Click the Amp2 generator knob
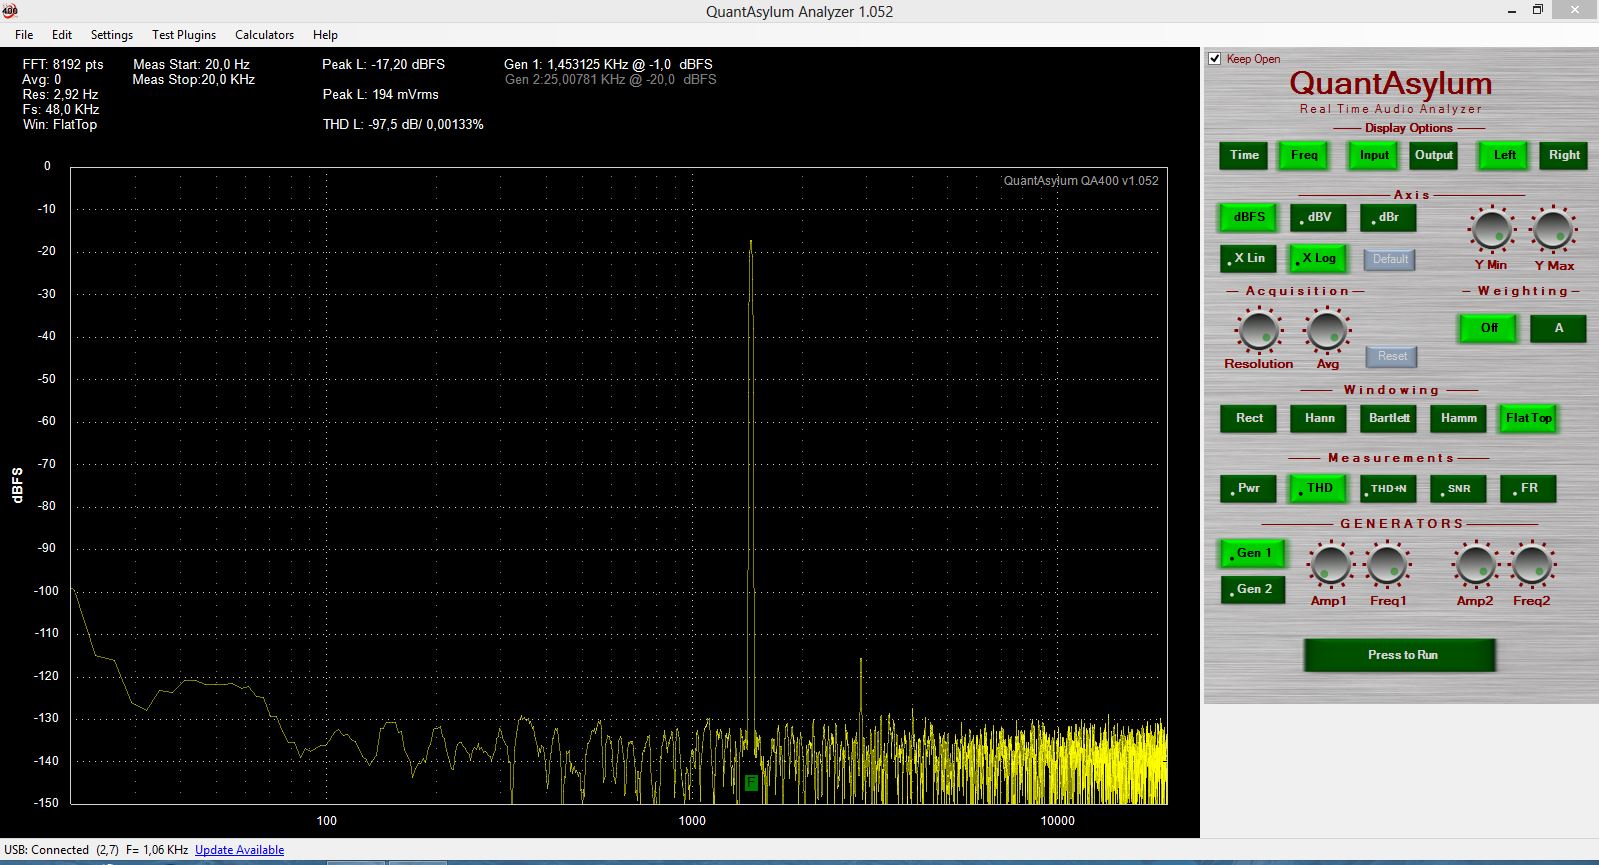Image resolution: width=1599 pixels, height=865 pixels. click(1475, 566)
